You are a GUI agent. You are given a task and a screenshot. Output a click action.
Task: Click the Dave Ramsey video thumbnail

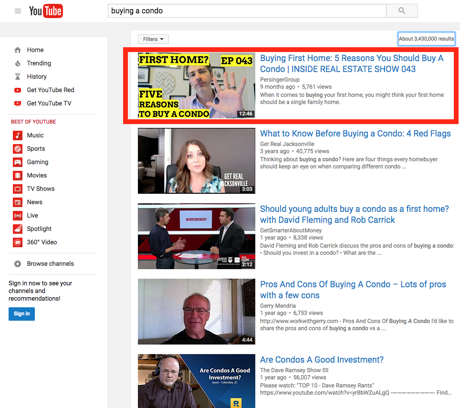[x=196, y=381]
